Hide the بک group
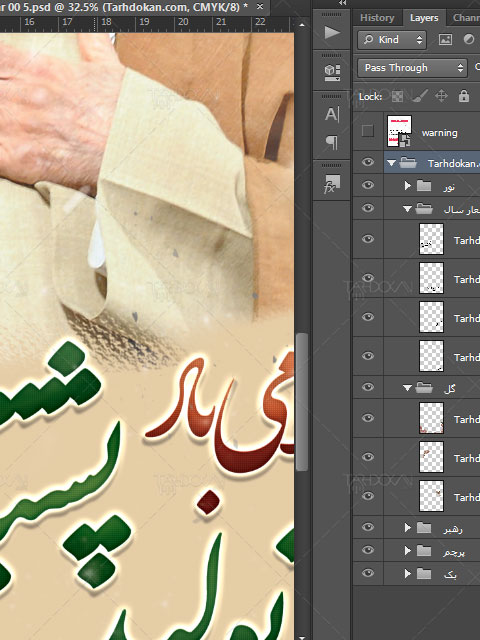 pyautogui.click(x=368, y=573)
